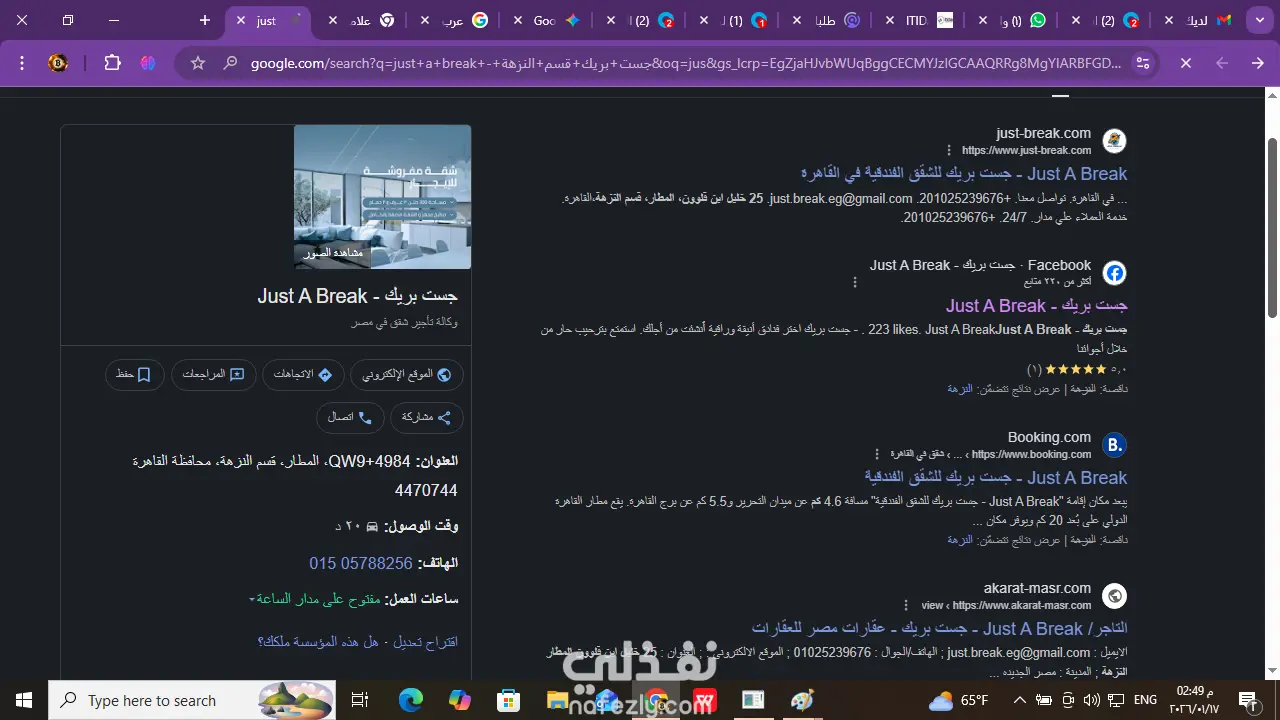Switch to the Google tab labeled عرب

[x=456, y=20]
